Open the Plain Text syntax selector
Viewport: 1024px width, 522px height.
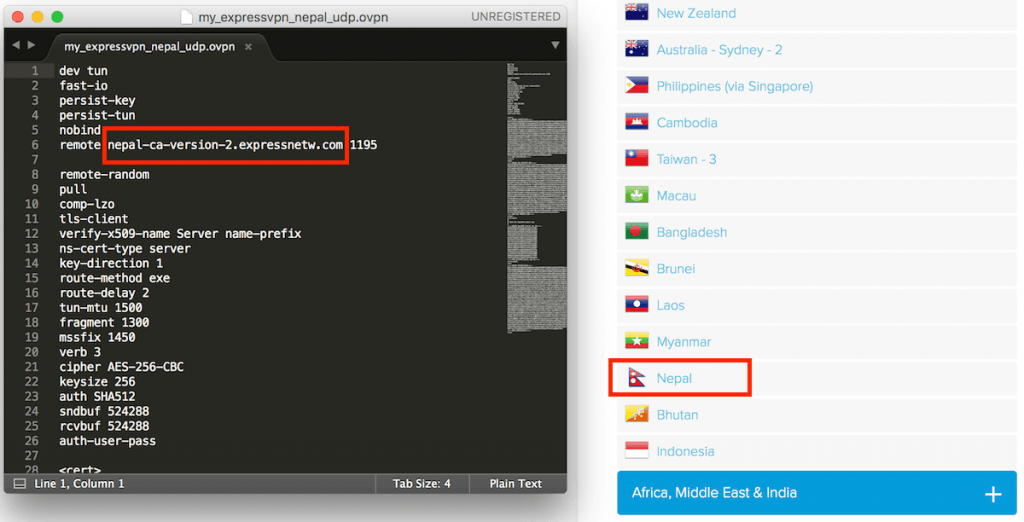coord(515,484)
